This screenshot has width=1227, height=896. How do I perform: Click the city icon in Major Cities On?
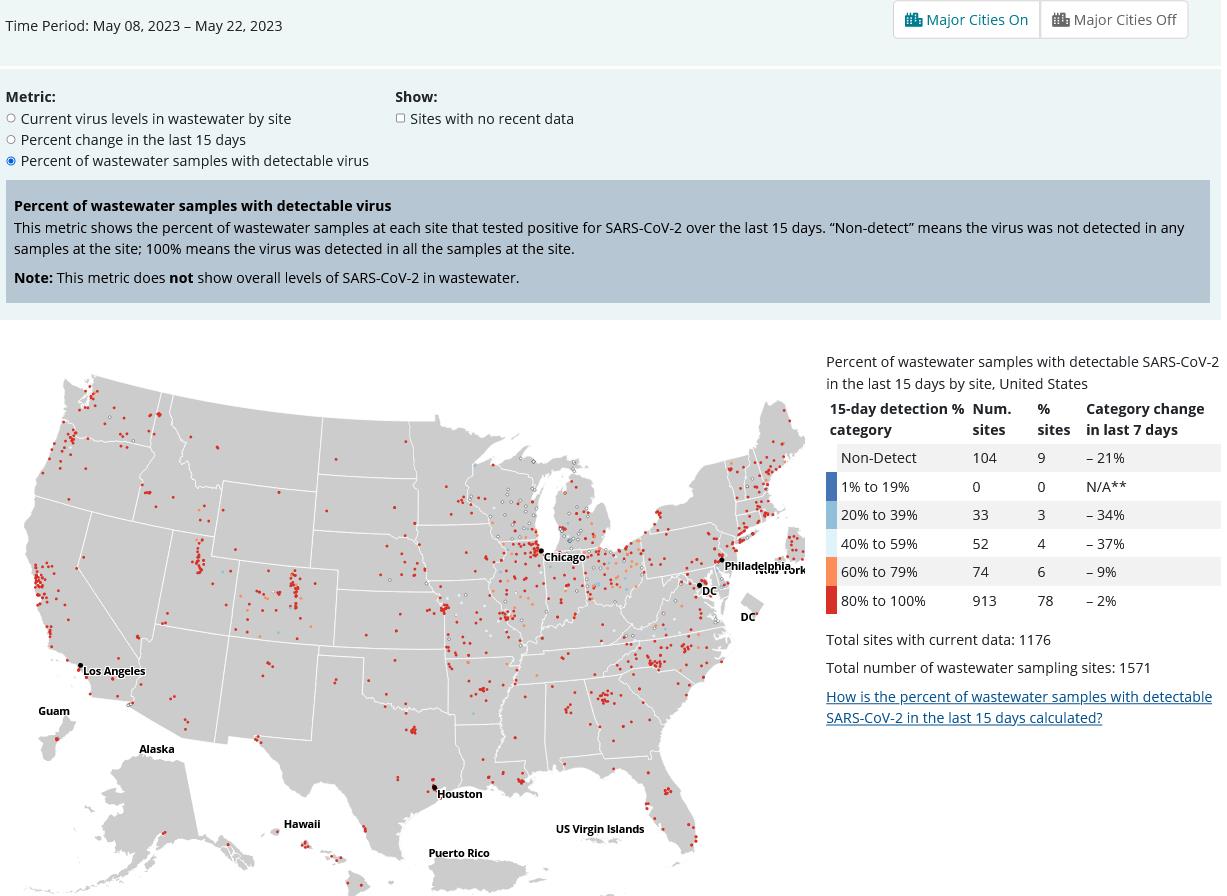point(913,20)
